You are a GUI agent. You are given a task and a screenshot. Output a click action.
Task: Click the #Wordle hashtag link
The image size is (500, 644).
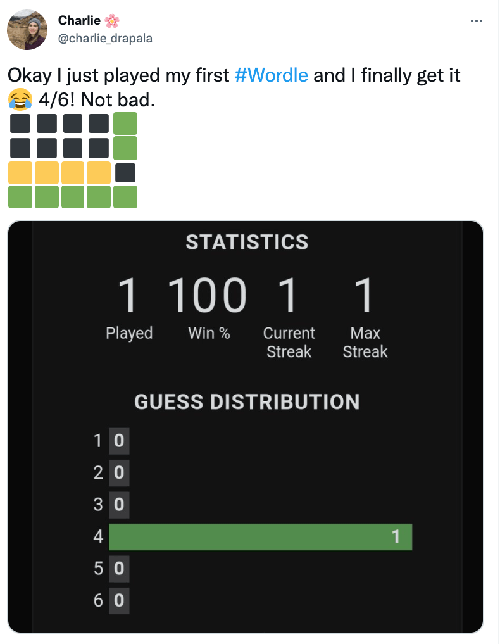point(271,76)
